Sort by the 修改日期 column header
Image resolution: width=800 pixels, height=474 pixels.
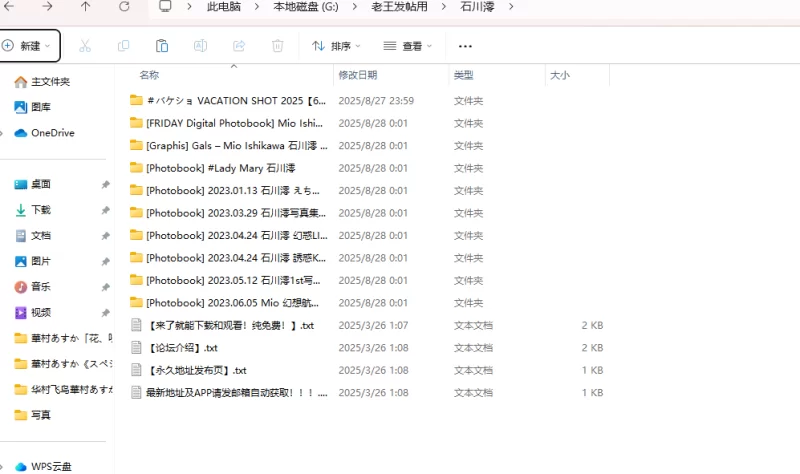[x=358, y=75]
